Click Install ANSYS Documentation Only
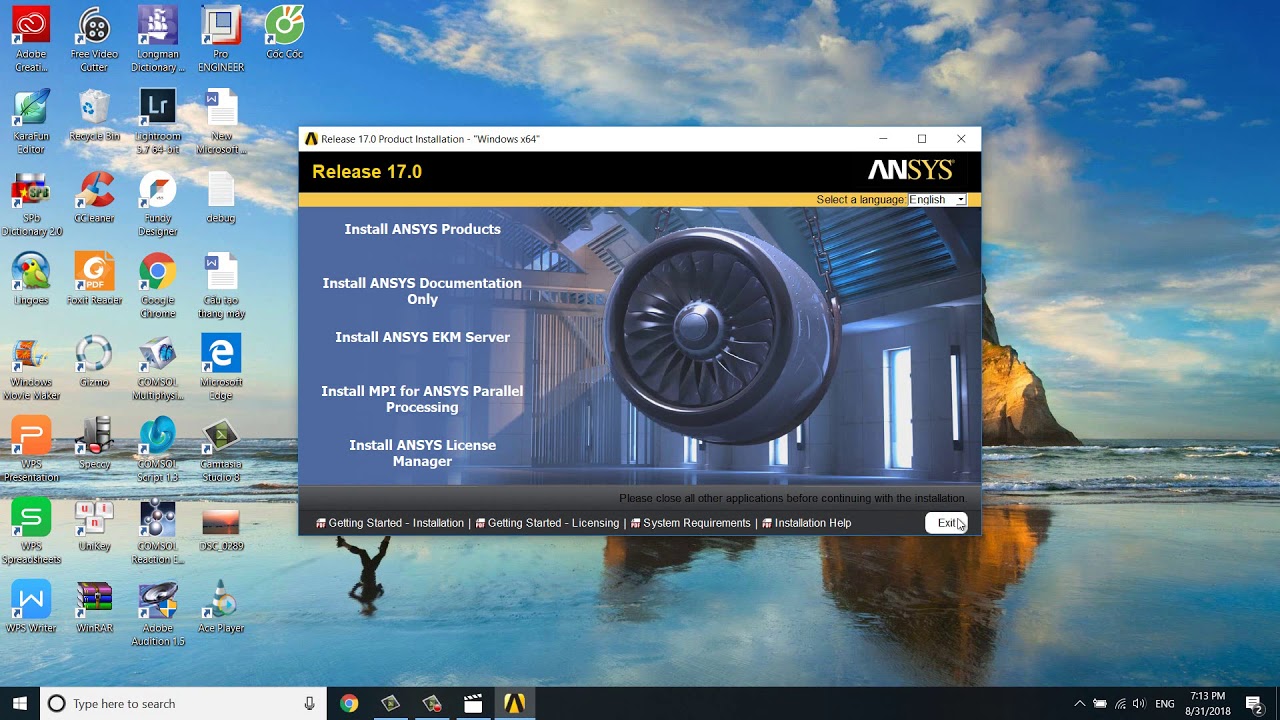Image resolution: width=1280 pixels, height=720 pixels. click(x=422, y=291)
